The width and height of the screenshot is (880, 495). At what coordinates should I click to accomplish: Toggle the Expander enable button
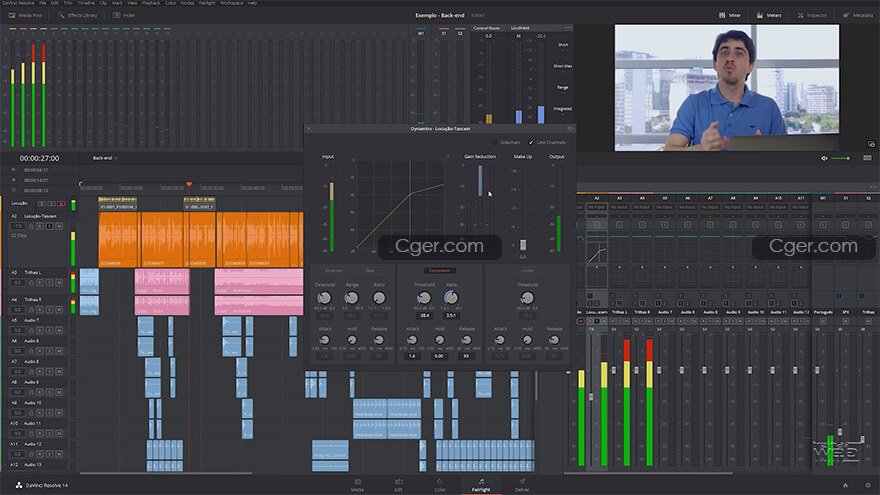[333, 271]
